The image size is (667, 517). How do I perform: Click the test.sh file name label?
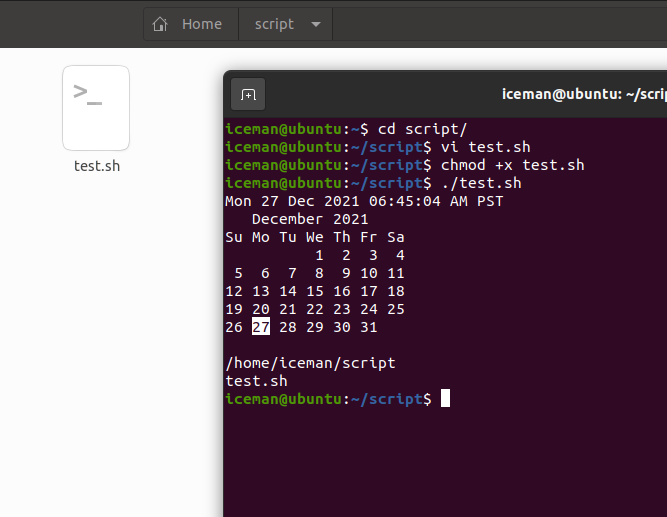pyautogui.click(x=97, y=166)
